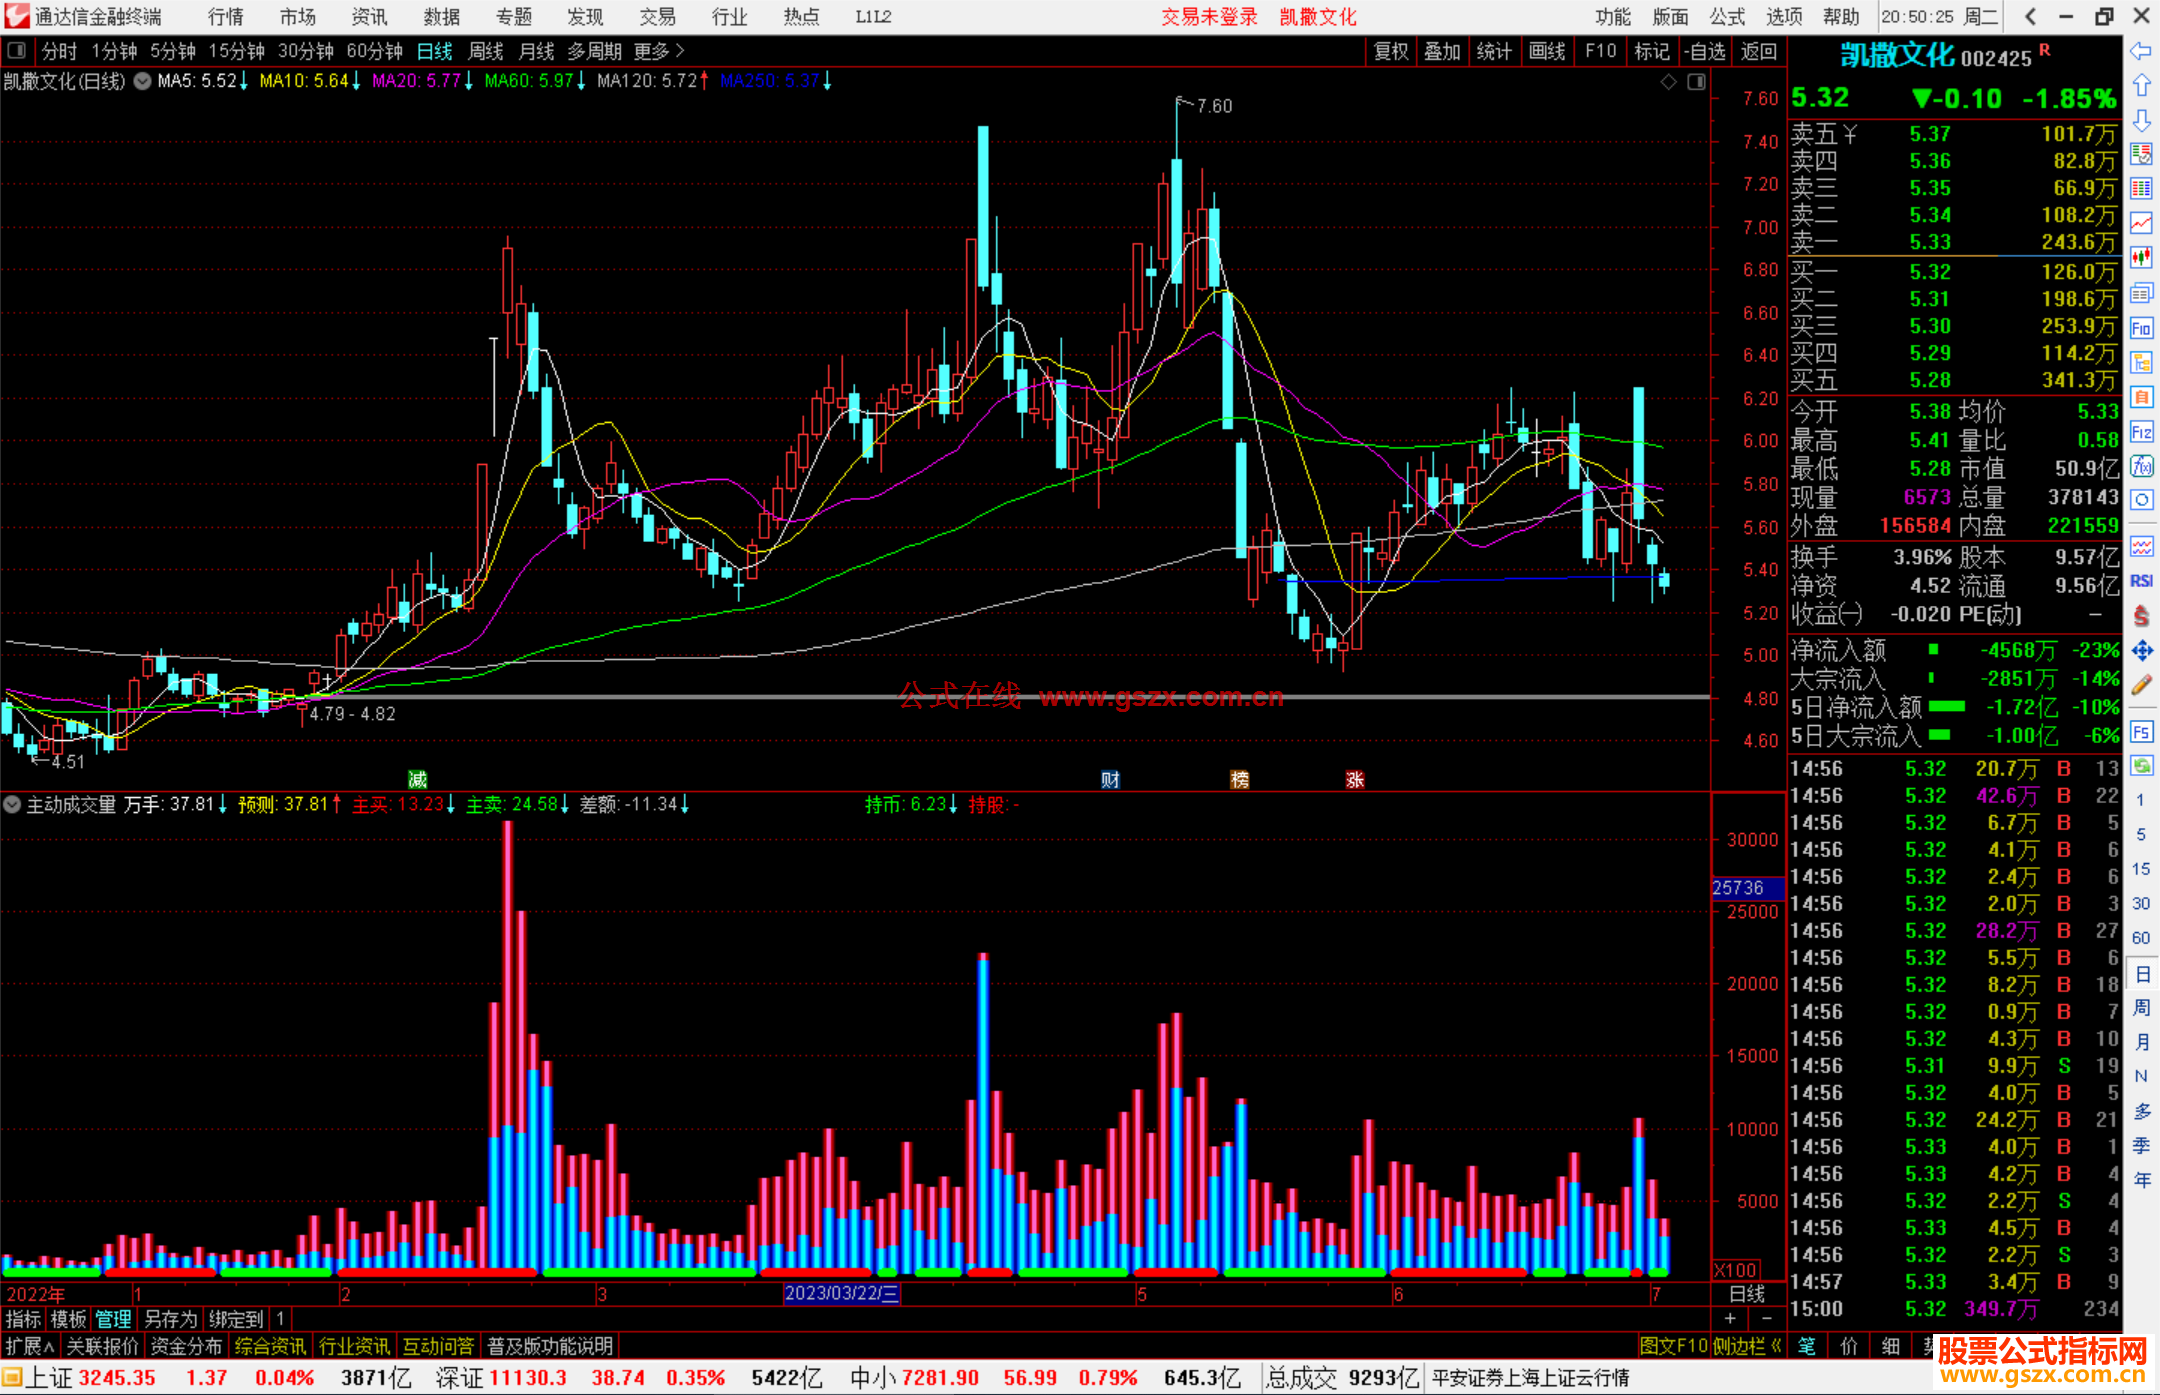Click the 叠加 overlay button

(1442, 51)
